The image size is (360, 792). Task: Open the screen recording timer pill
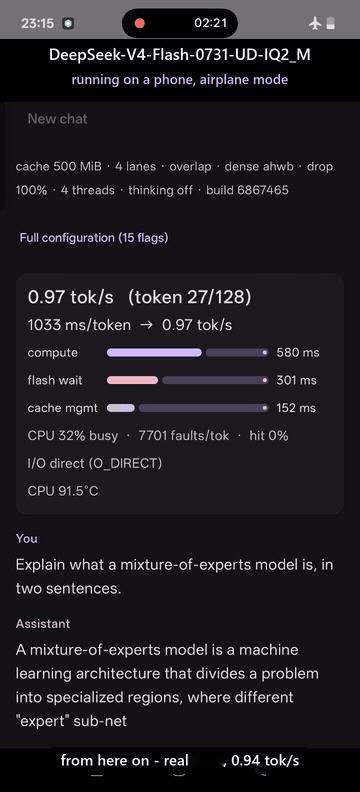tap(180, 23)
